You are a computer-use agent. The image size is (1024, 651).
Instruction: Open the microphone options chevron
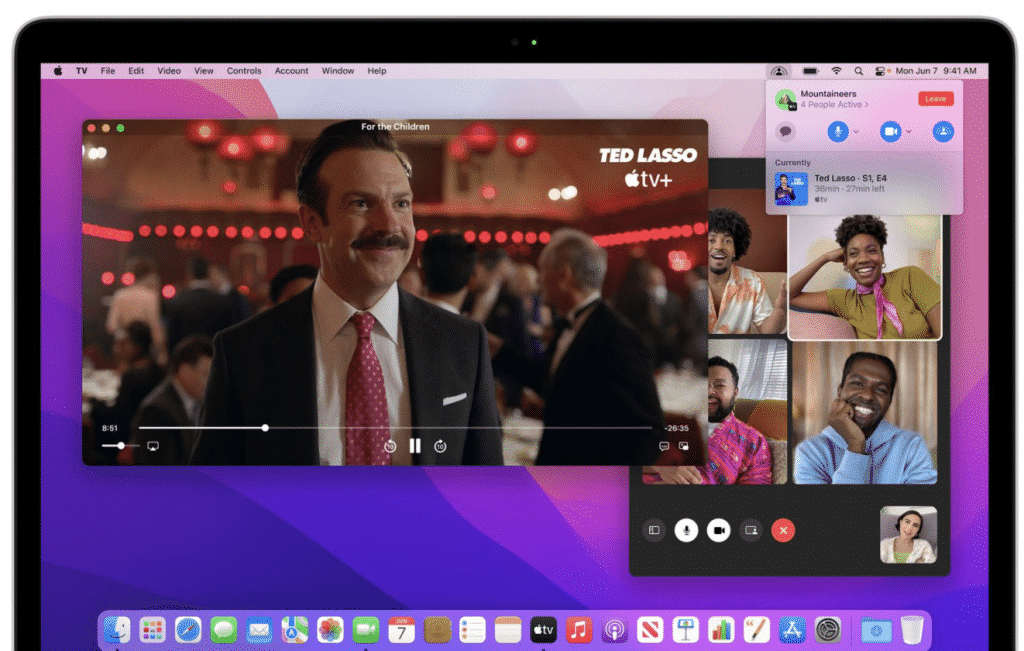click(857, 131)
